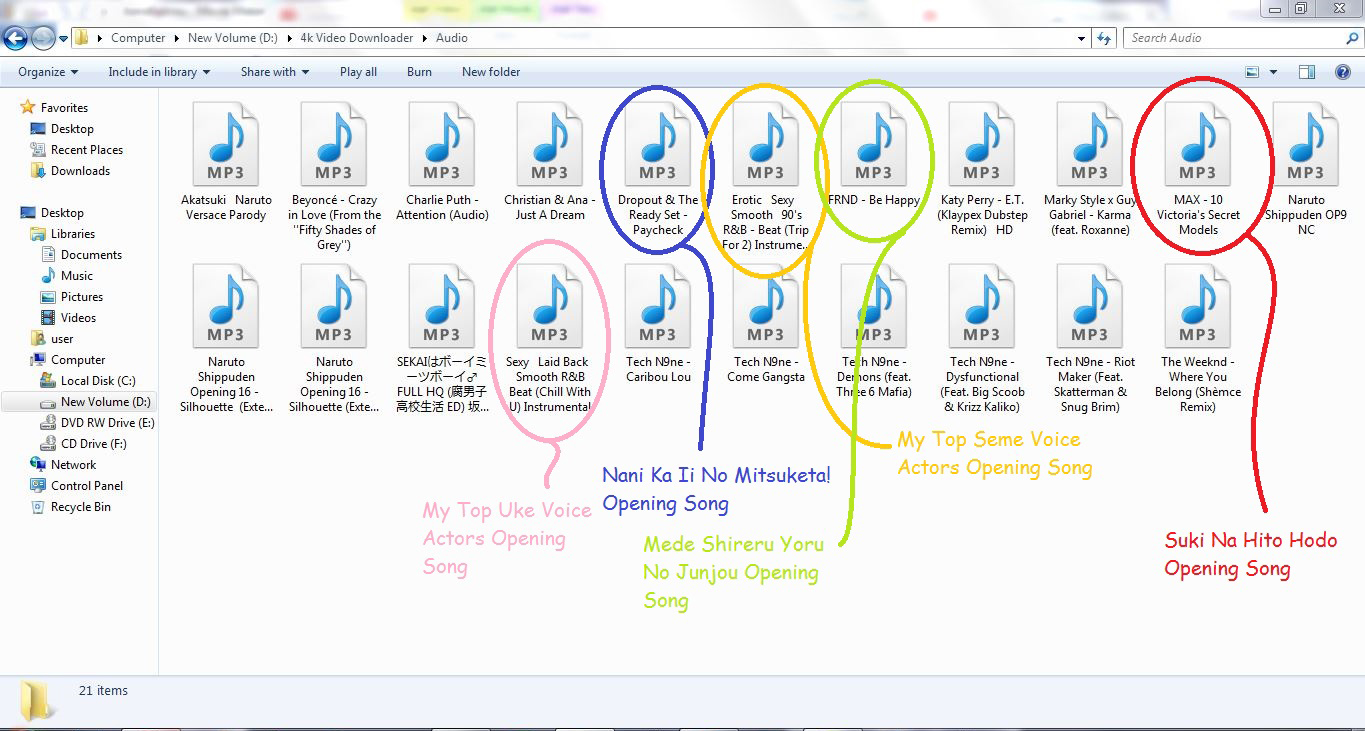
Task: Open Recycle Bin in navigation pane
Action: [x=81, y=507]
